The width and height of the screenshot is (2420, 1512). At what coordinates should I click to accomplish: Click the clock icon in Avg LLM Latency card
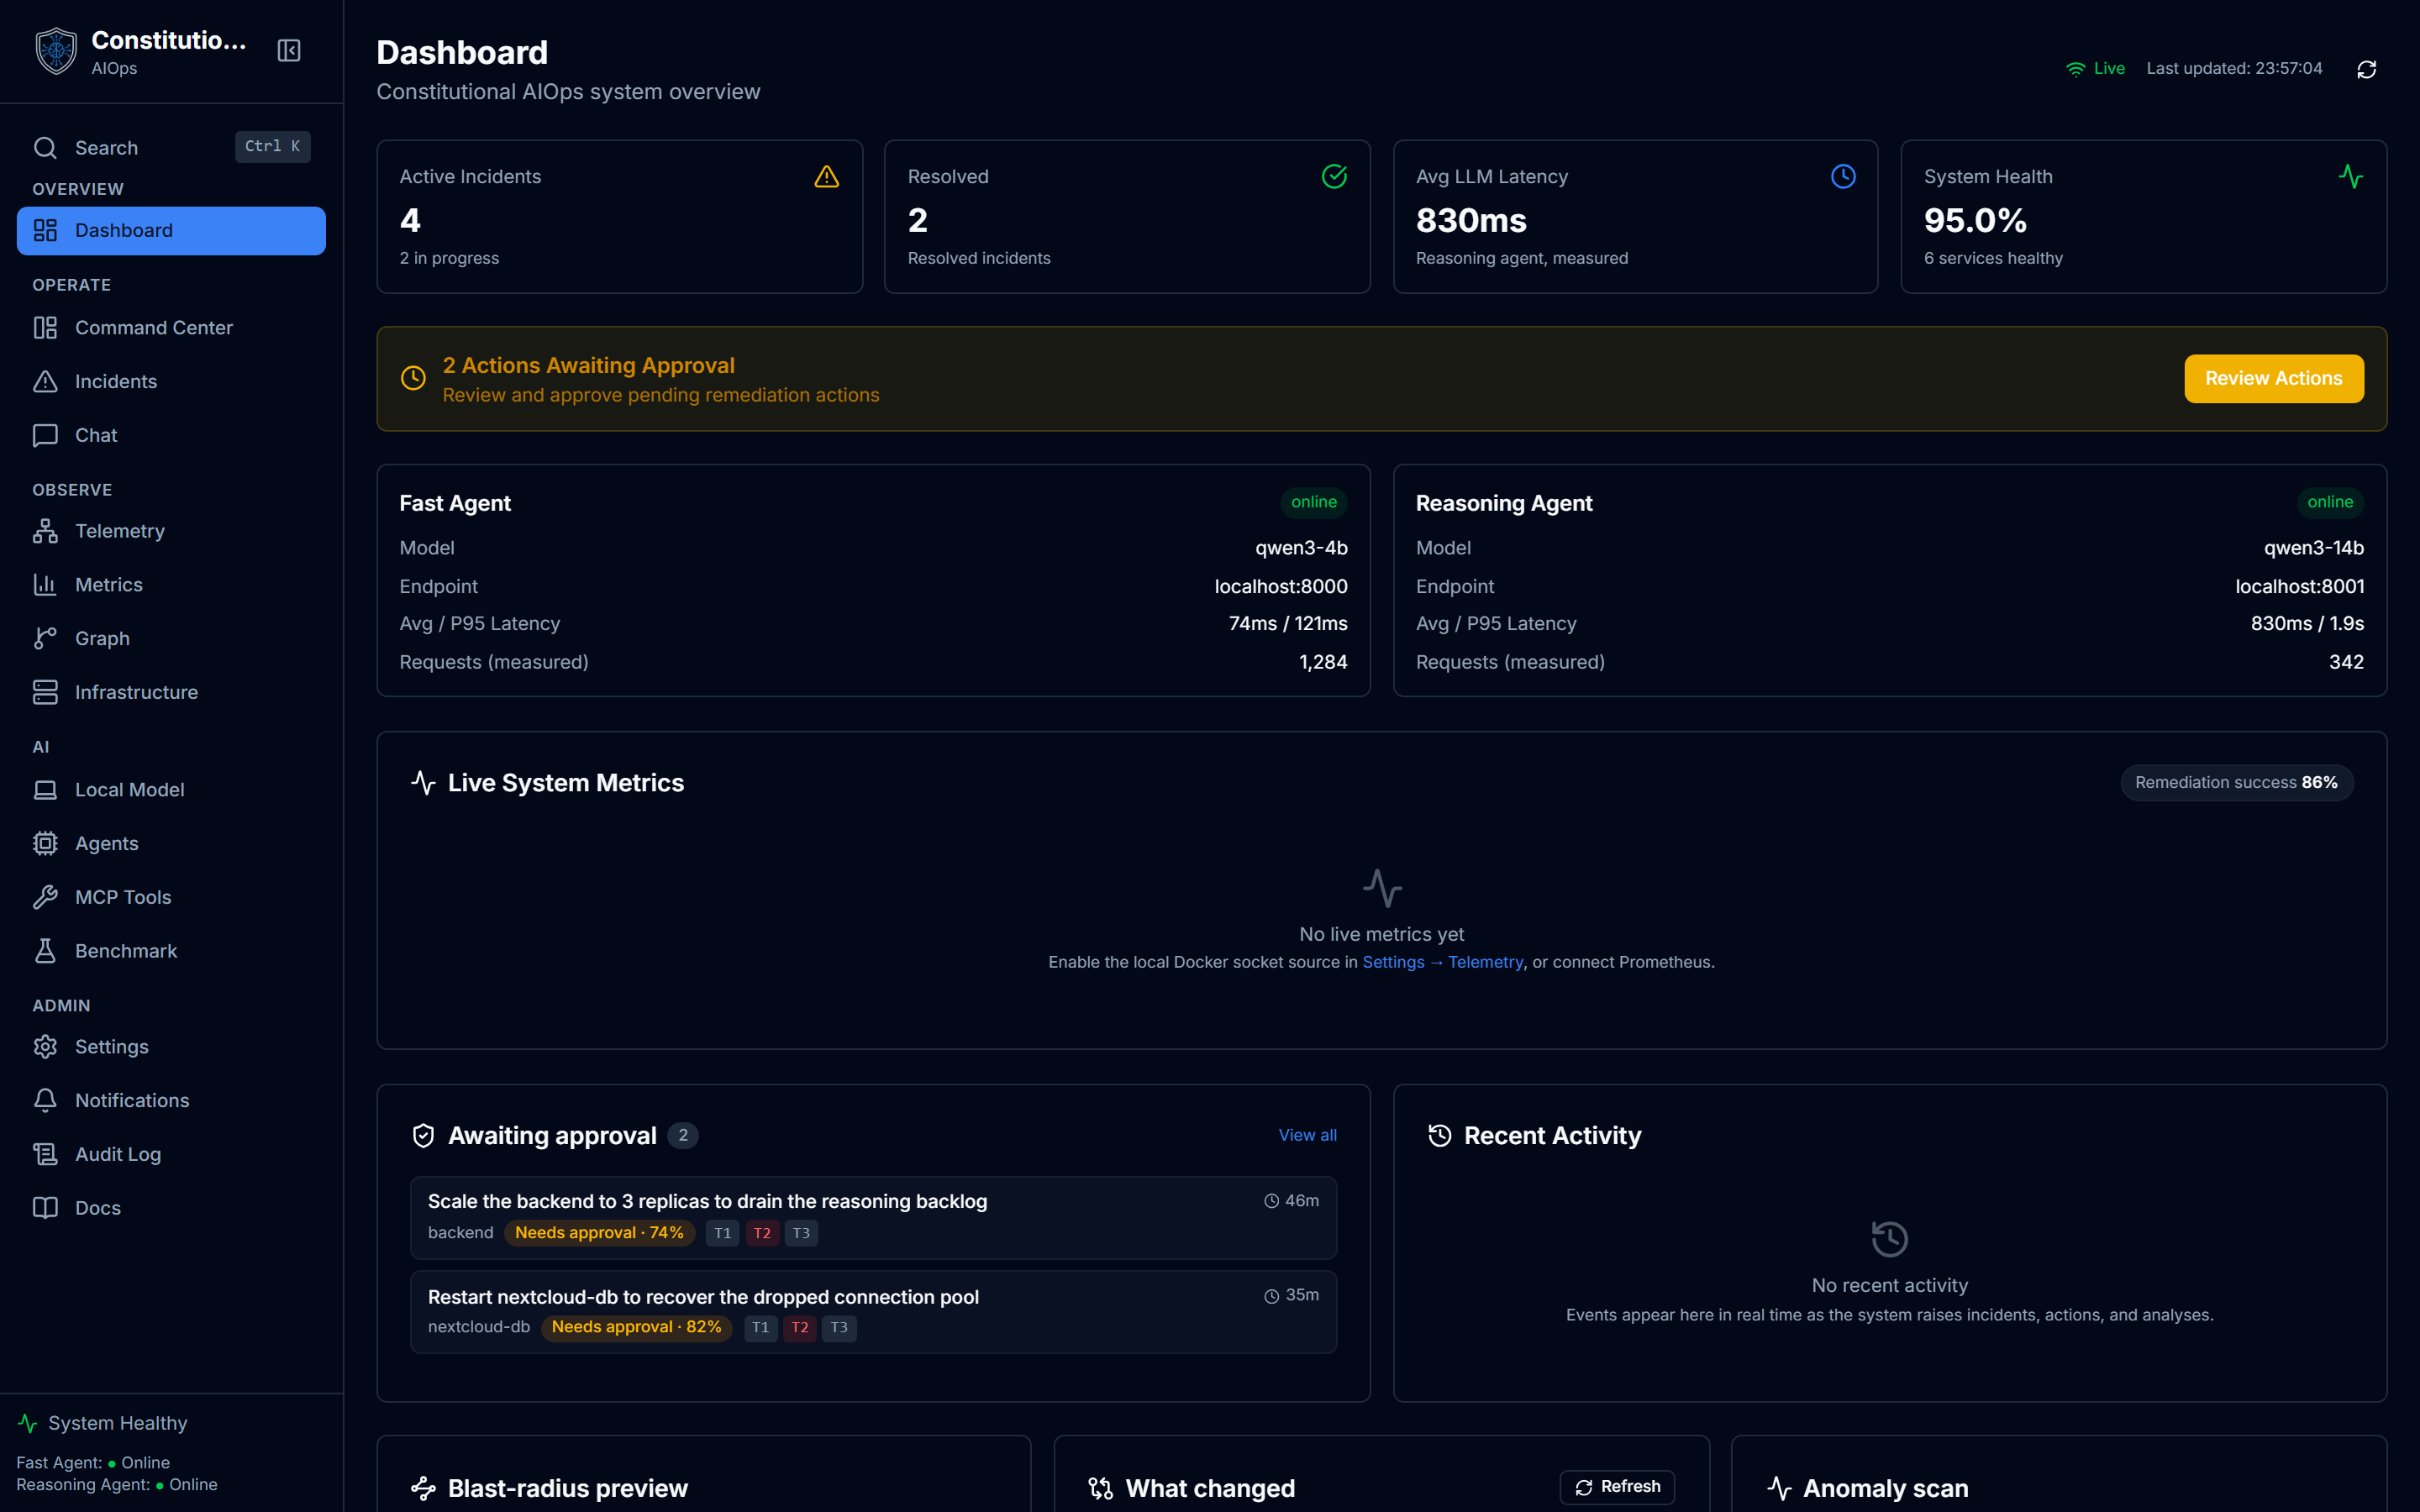1842,177
